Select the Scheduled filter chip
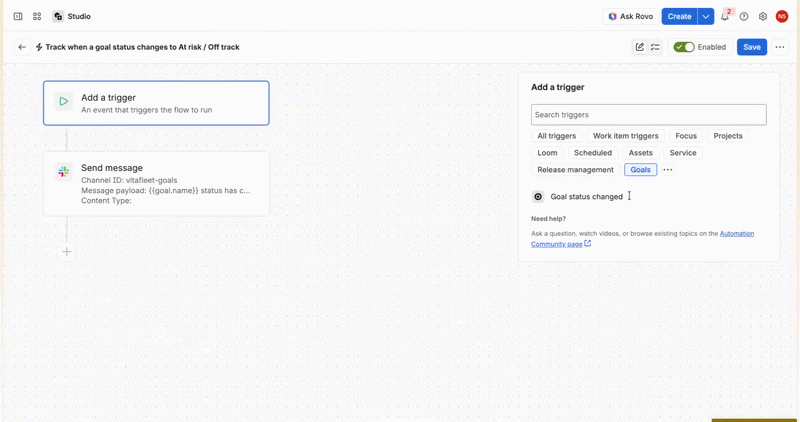This screenshot has height=422, width=800. (x=593, y=153)
